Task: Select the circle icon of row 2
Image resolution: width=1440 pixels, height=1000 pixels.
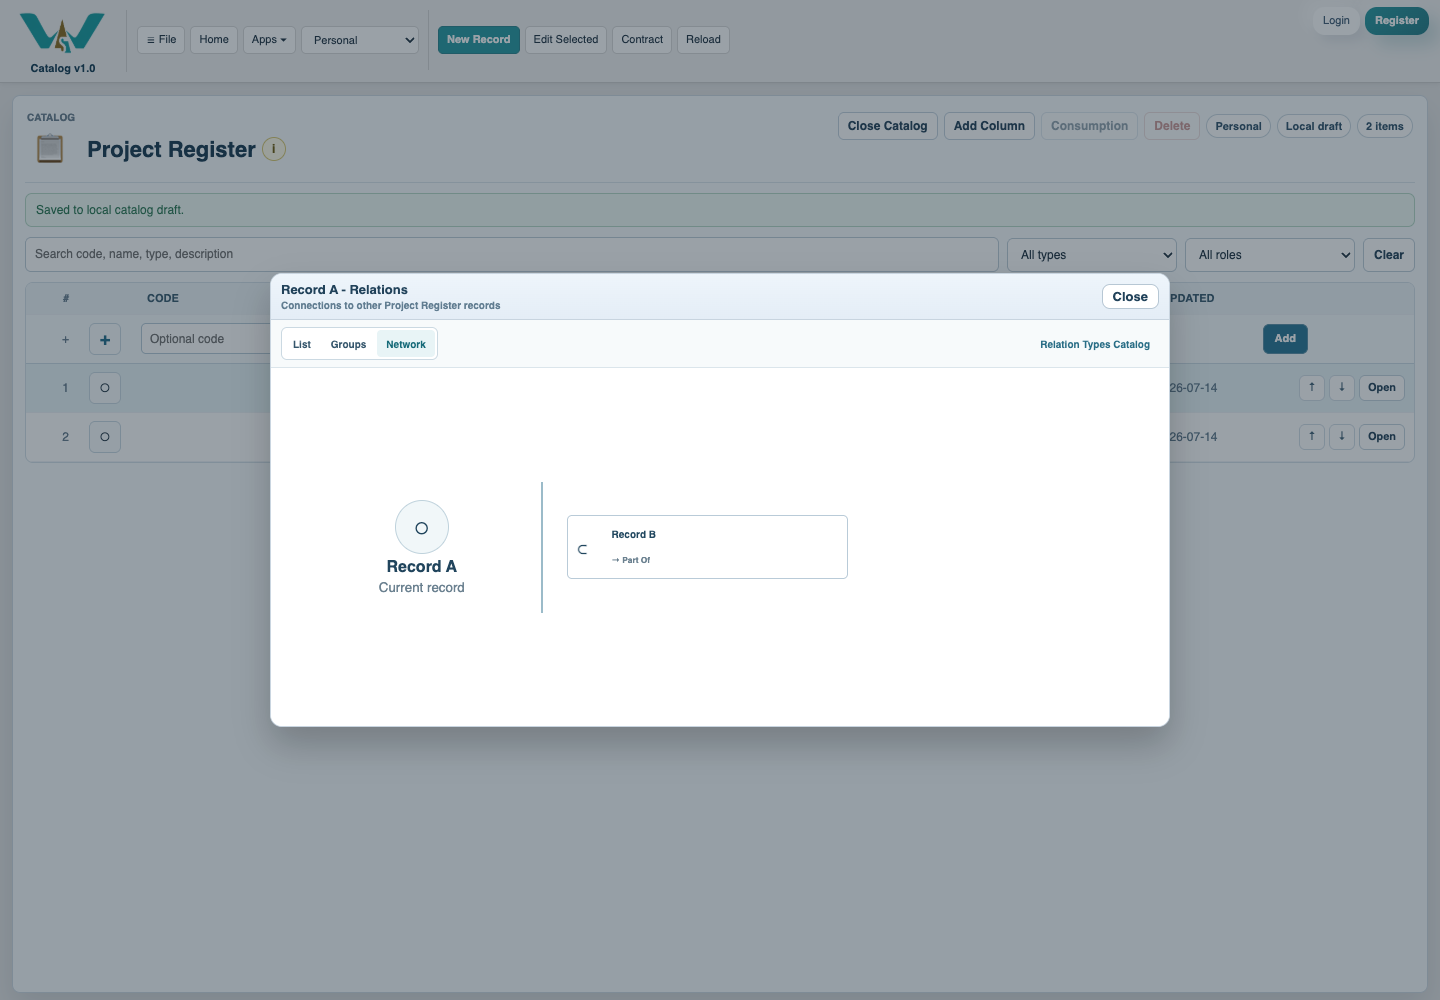Action: 105,437
